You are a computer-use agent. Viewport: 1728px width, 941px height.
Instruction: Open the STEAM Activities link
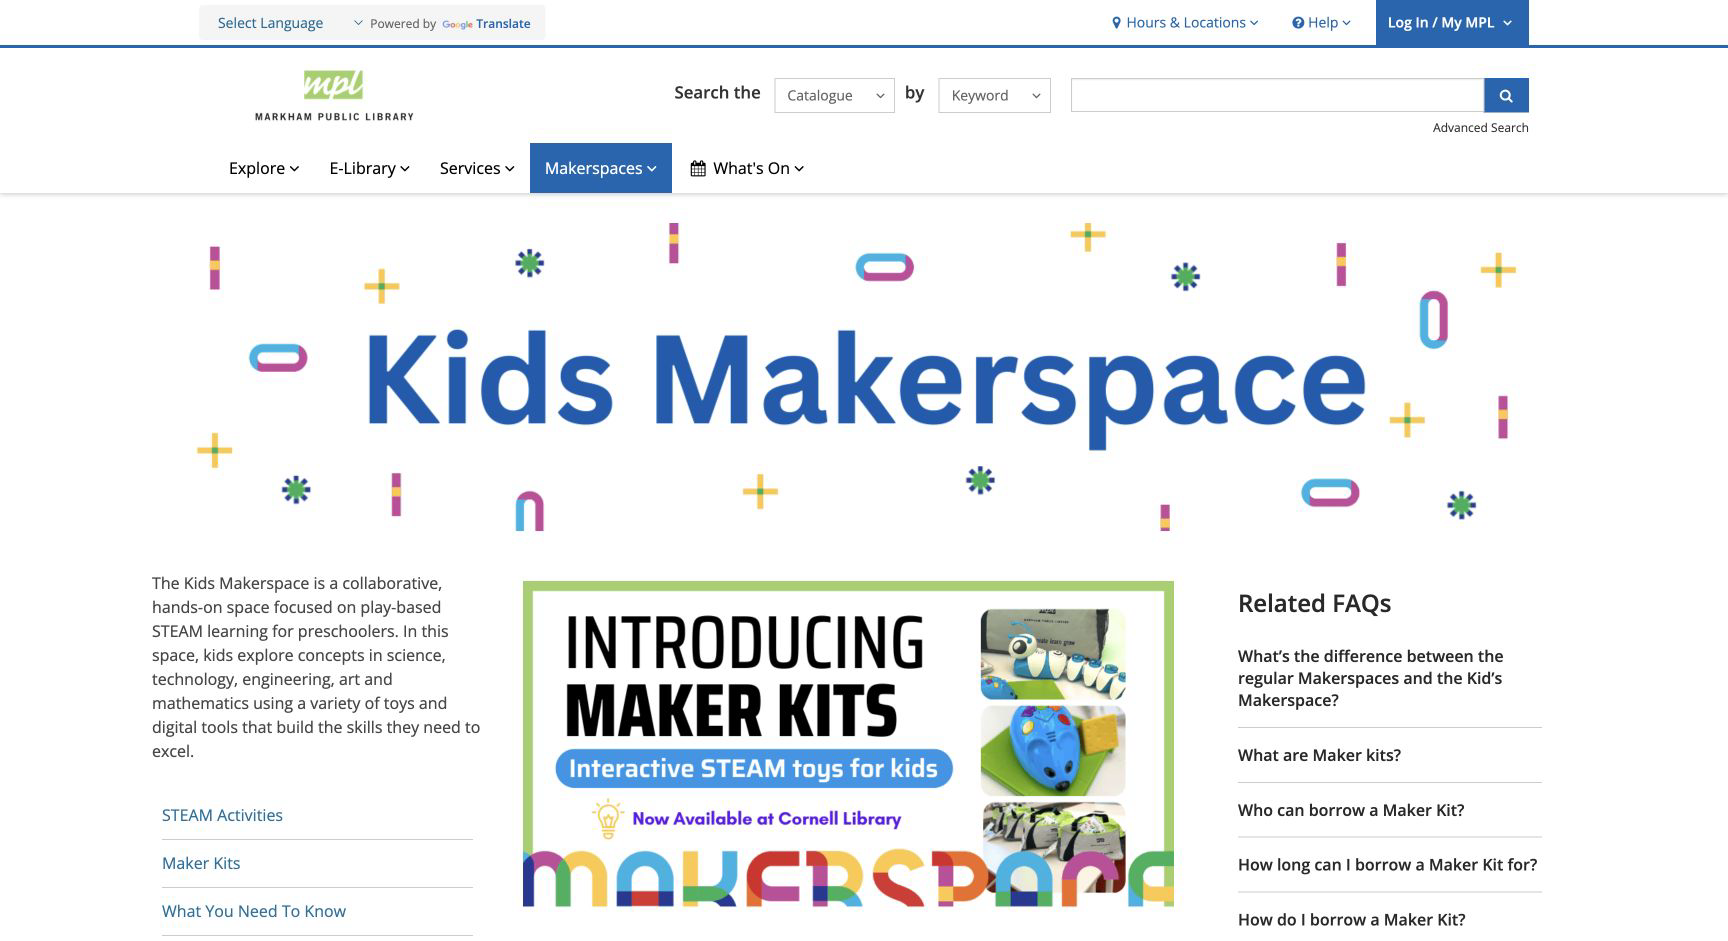point(222,815)
